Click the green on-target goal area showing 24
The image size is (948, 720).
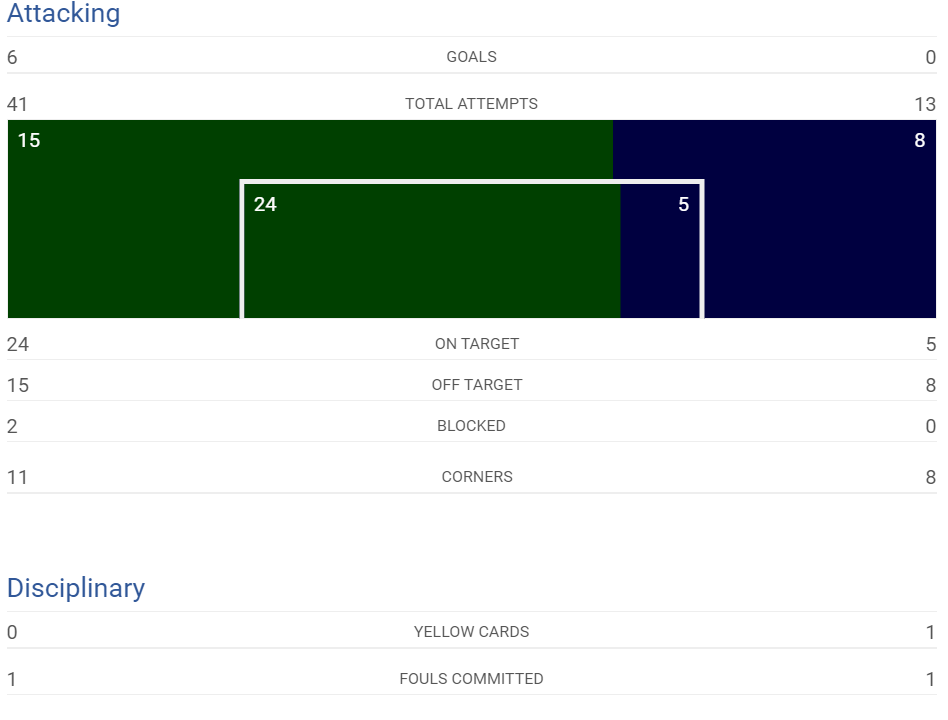coord(432,251)
